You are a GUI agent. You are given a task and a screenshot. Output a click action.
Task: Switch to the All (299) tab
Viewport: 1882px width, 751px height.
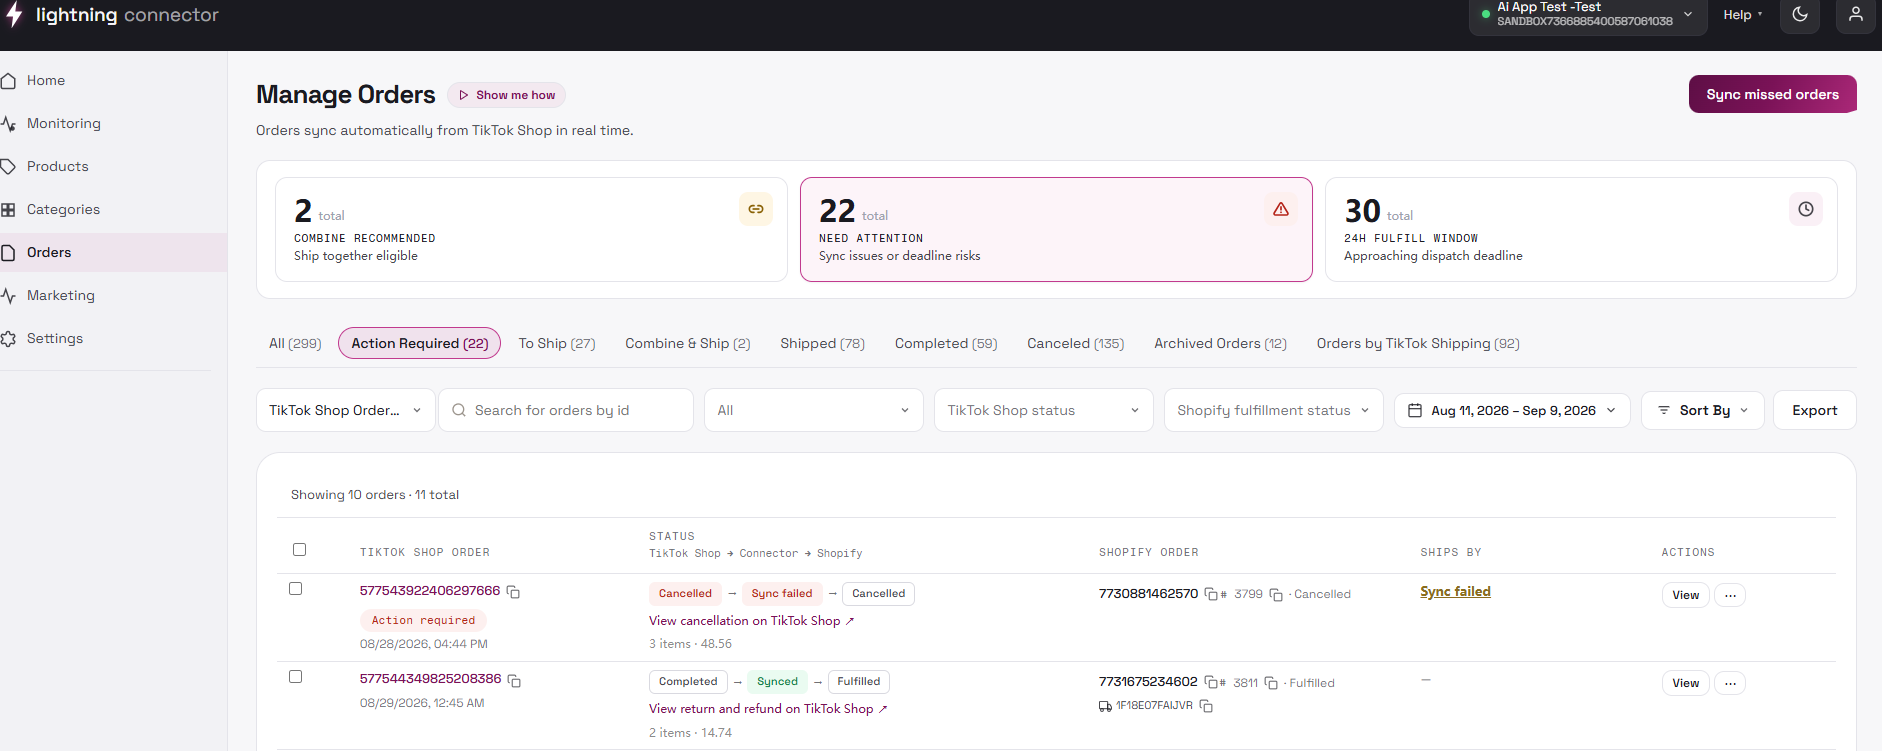[295, 343]
